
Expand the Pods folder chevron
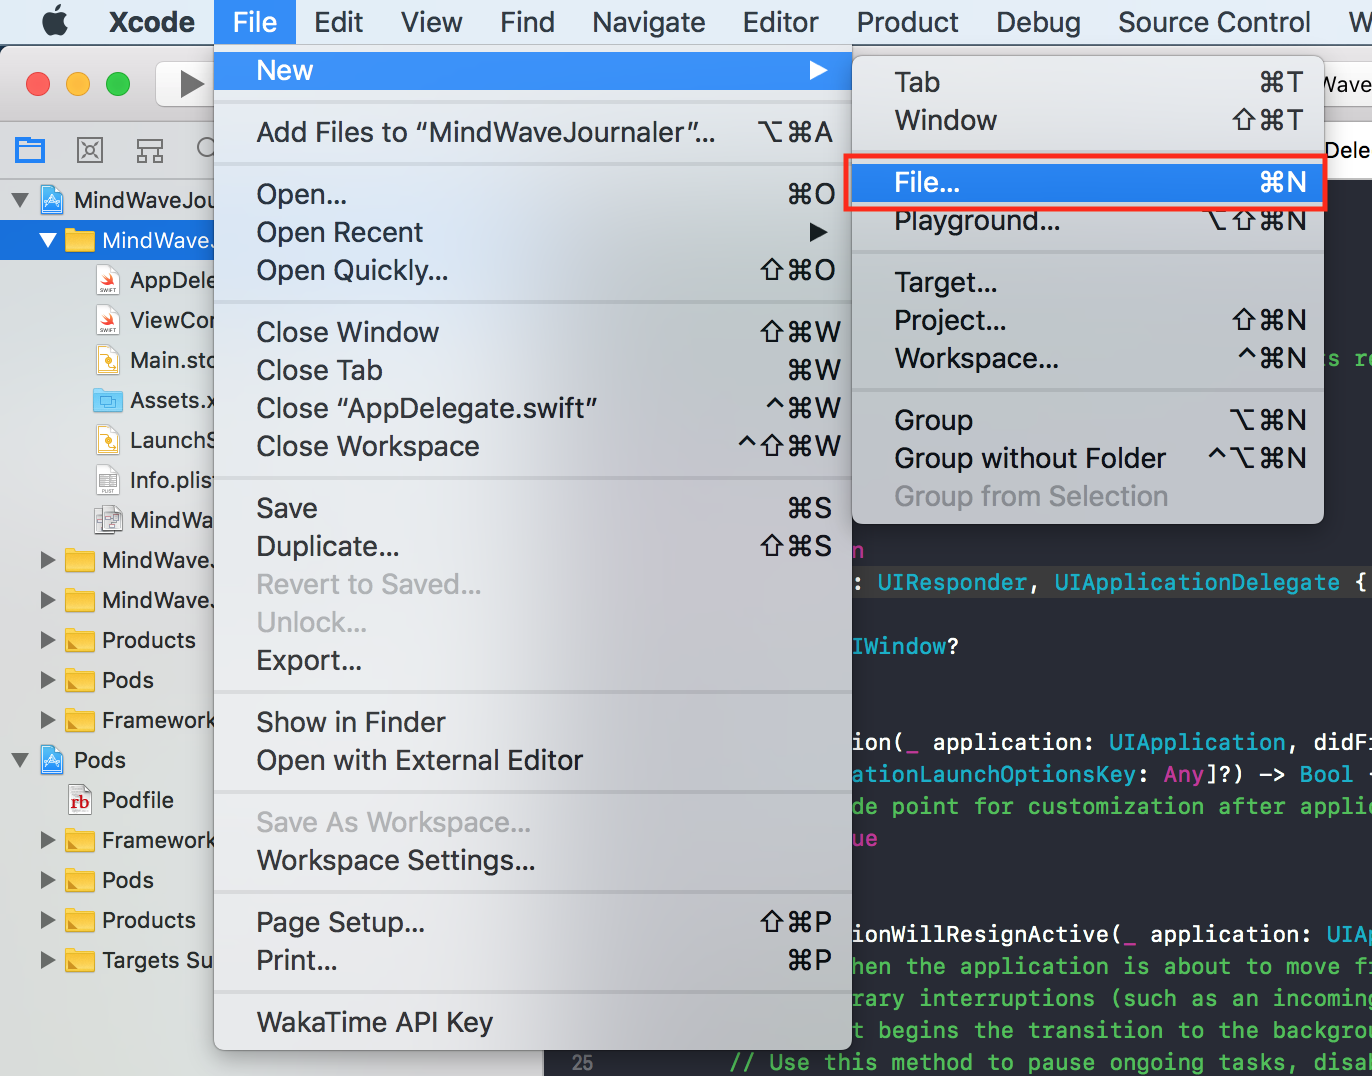(46, 680)
